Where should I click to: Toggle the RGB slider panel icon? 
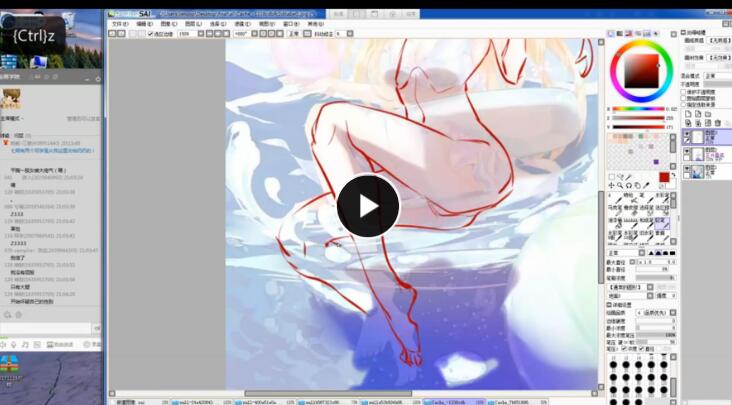620,34
